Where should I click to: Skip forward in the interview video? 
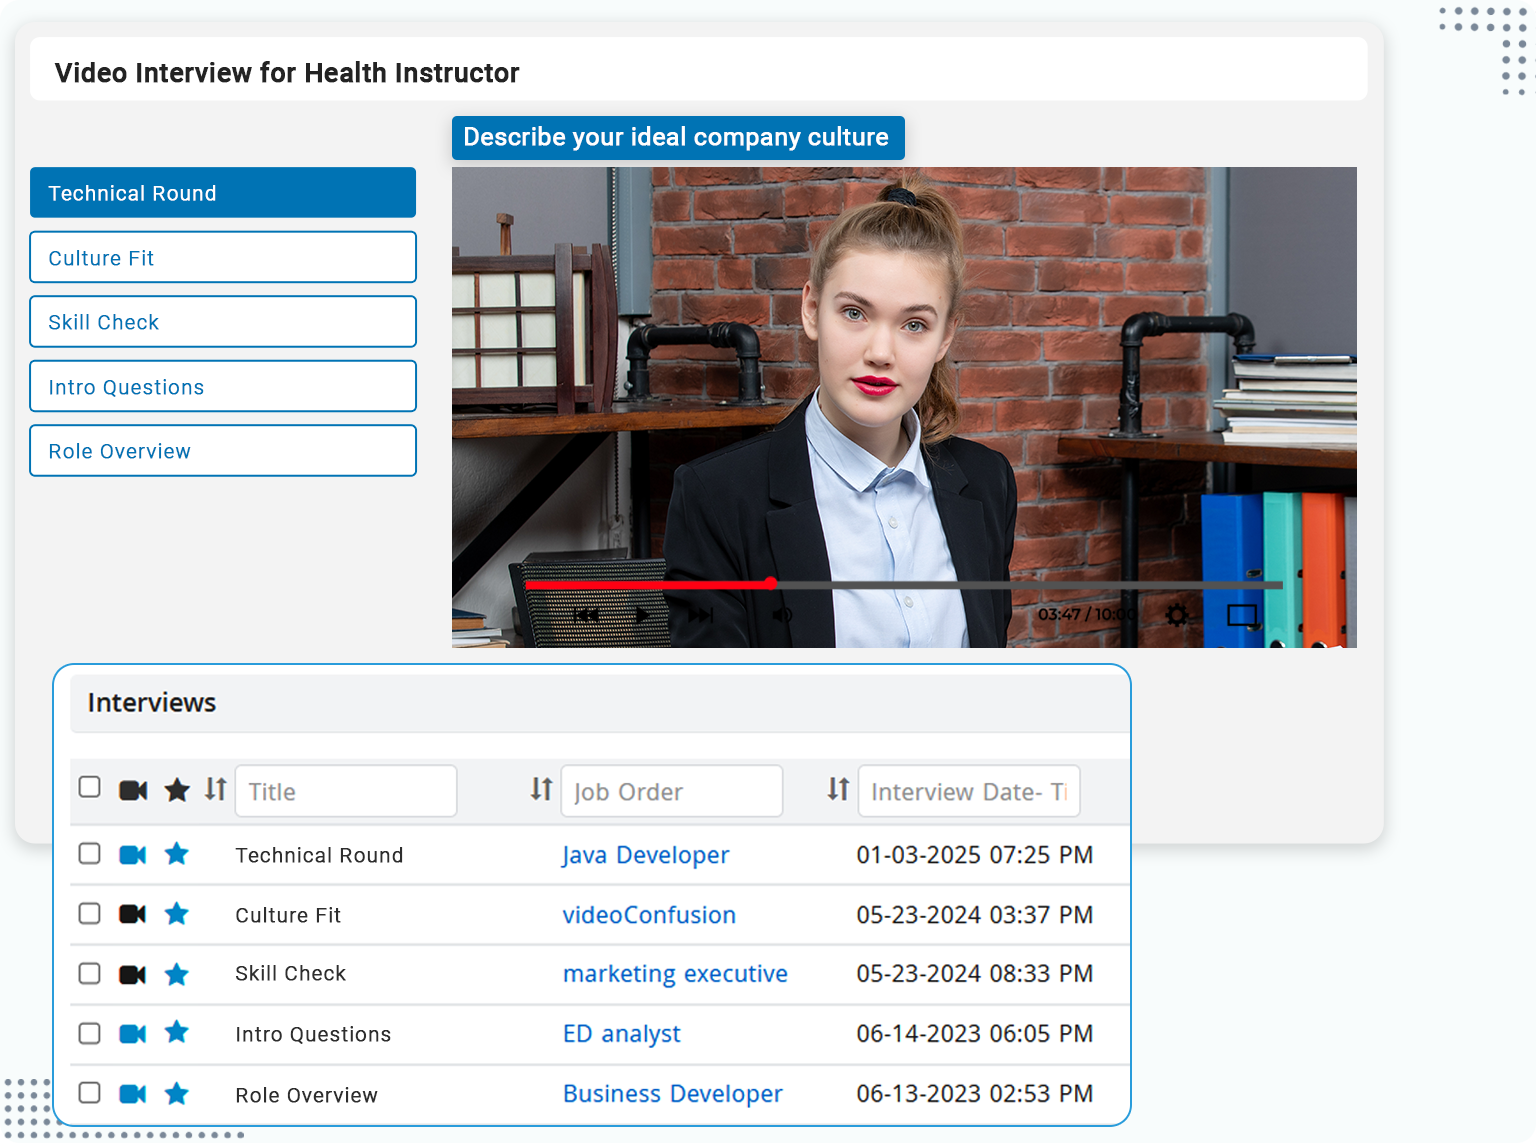(700, 615)
